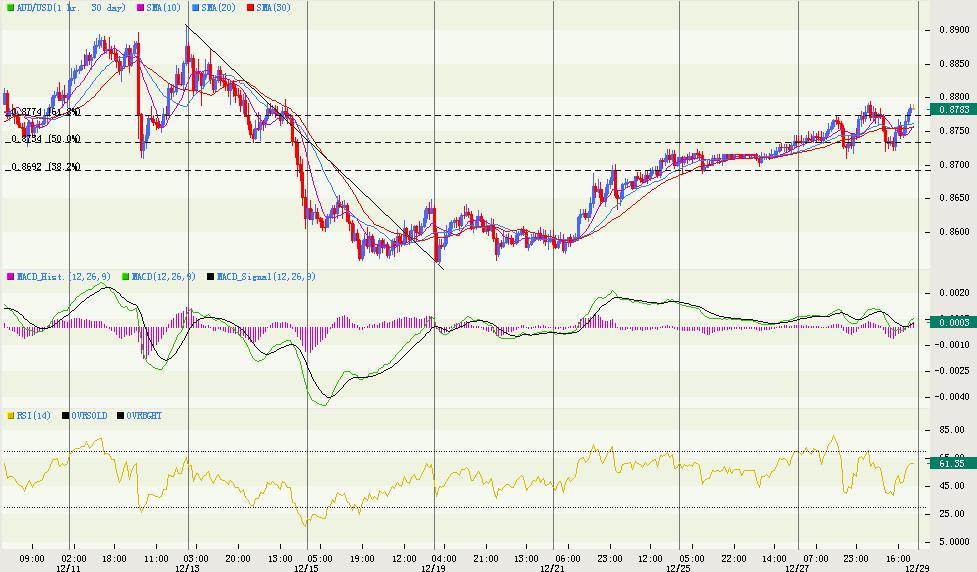Click the 04:00 time axis label
The width and height of the screenshot is (977, 572).
coord(444,558)
